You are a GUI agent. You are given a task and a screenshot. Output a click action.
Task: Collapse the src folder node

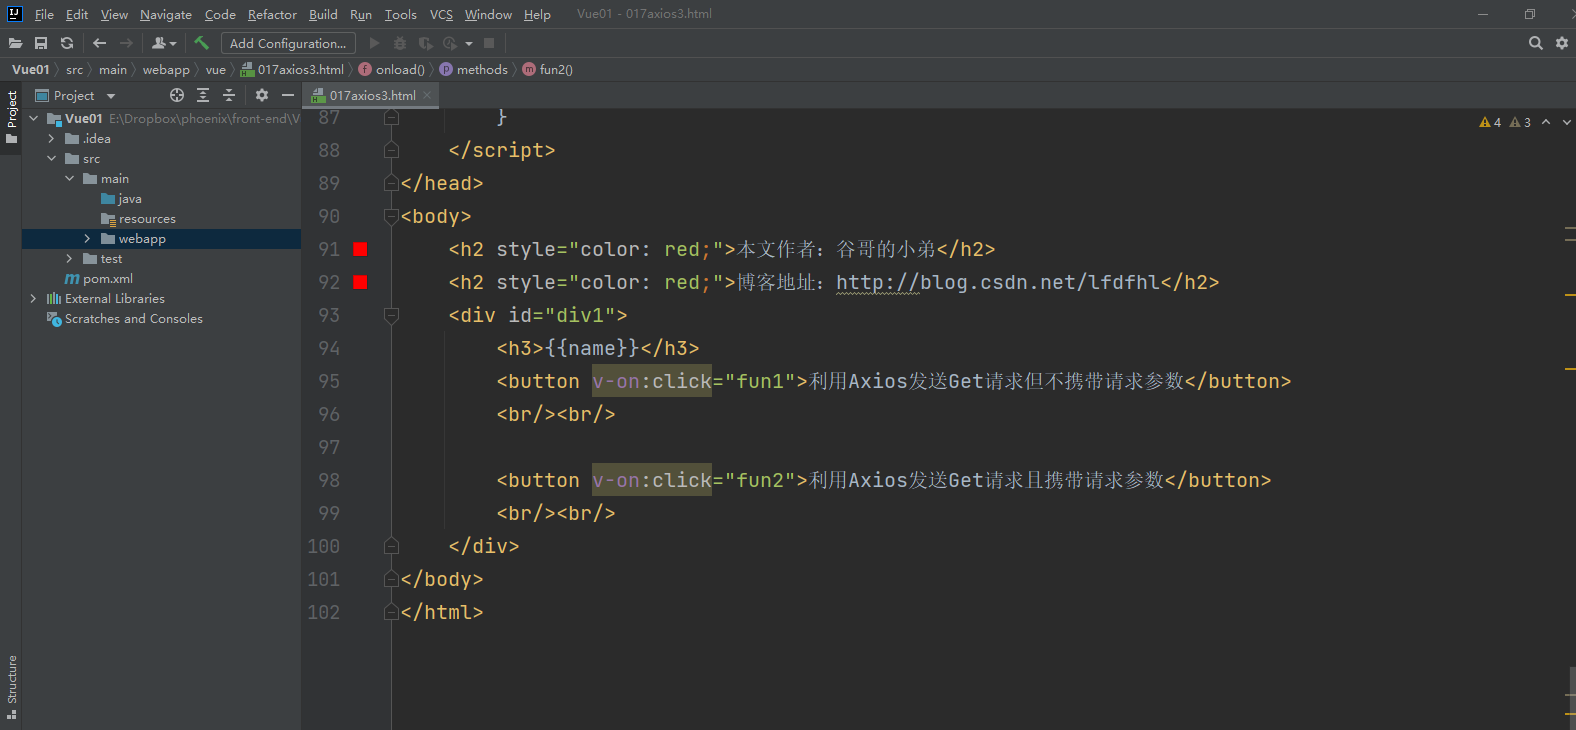[51, 158]
